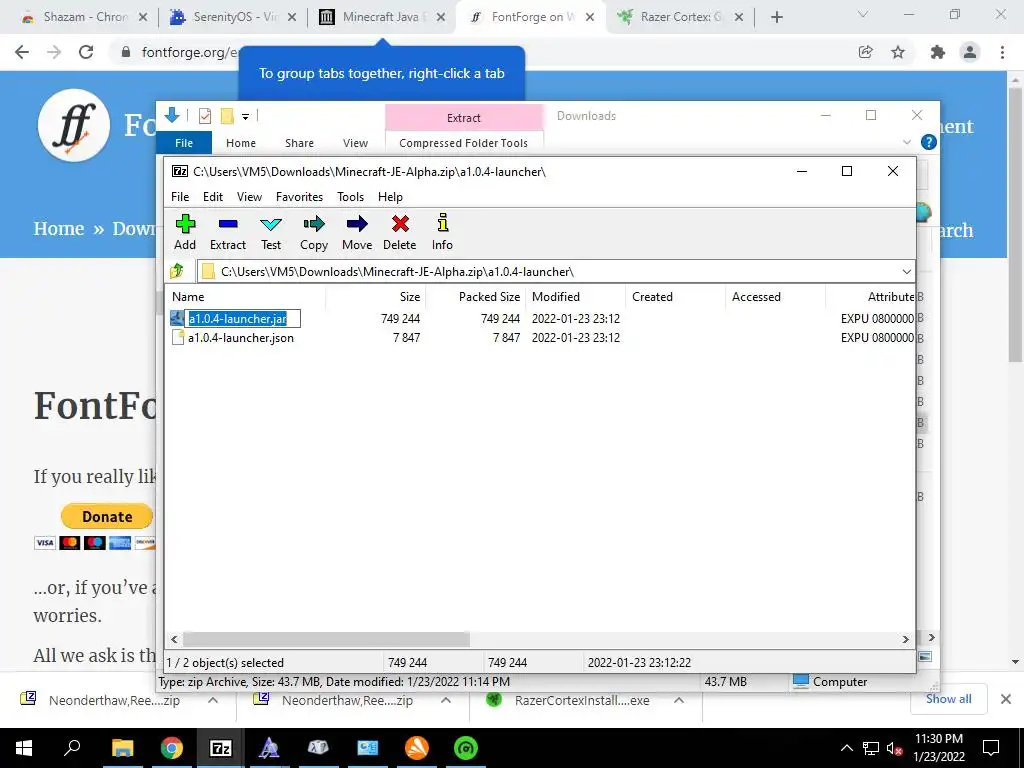Open Explorer Help question mark icon
This screenshot has height=768, width=1024.
coord(928,142)
